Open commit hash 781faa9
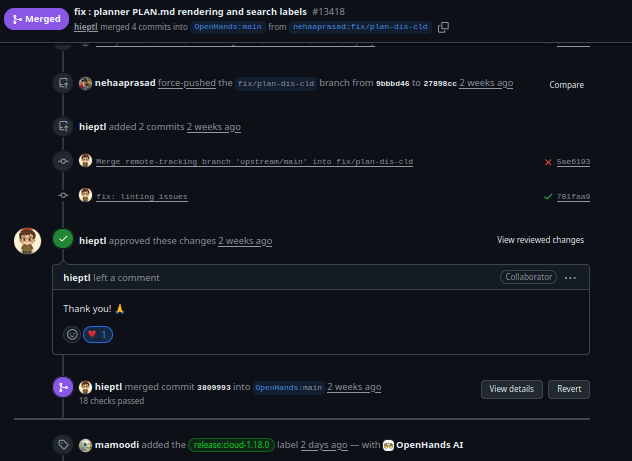The height and width of the screenshot is (461, 632). click(573, 197)
